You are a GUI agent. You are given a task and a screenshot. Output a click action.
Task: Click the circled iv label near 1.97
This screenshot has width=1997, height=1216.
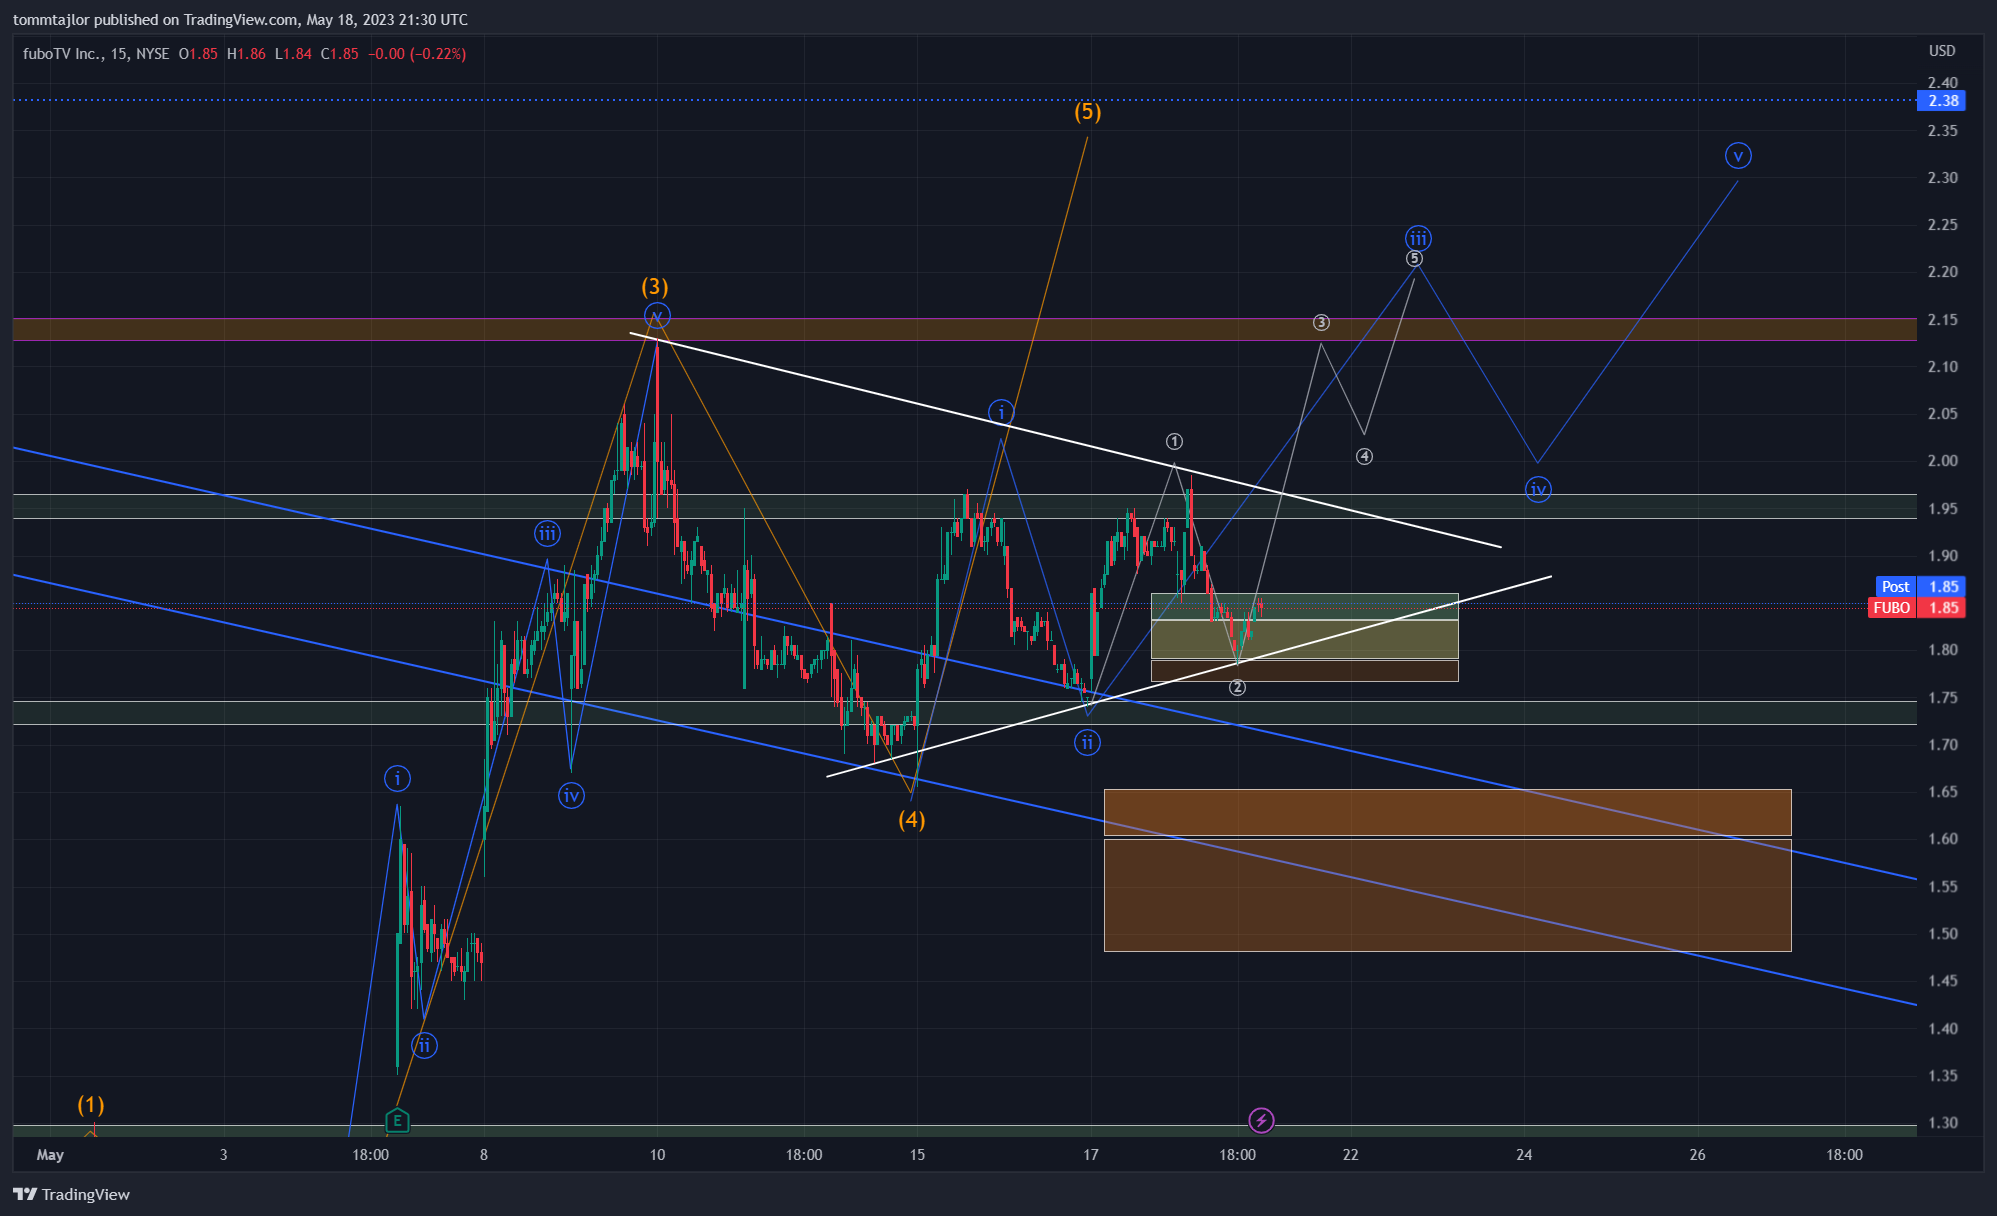1538,489
